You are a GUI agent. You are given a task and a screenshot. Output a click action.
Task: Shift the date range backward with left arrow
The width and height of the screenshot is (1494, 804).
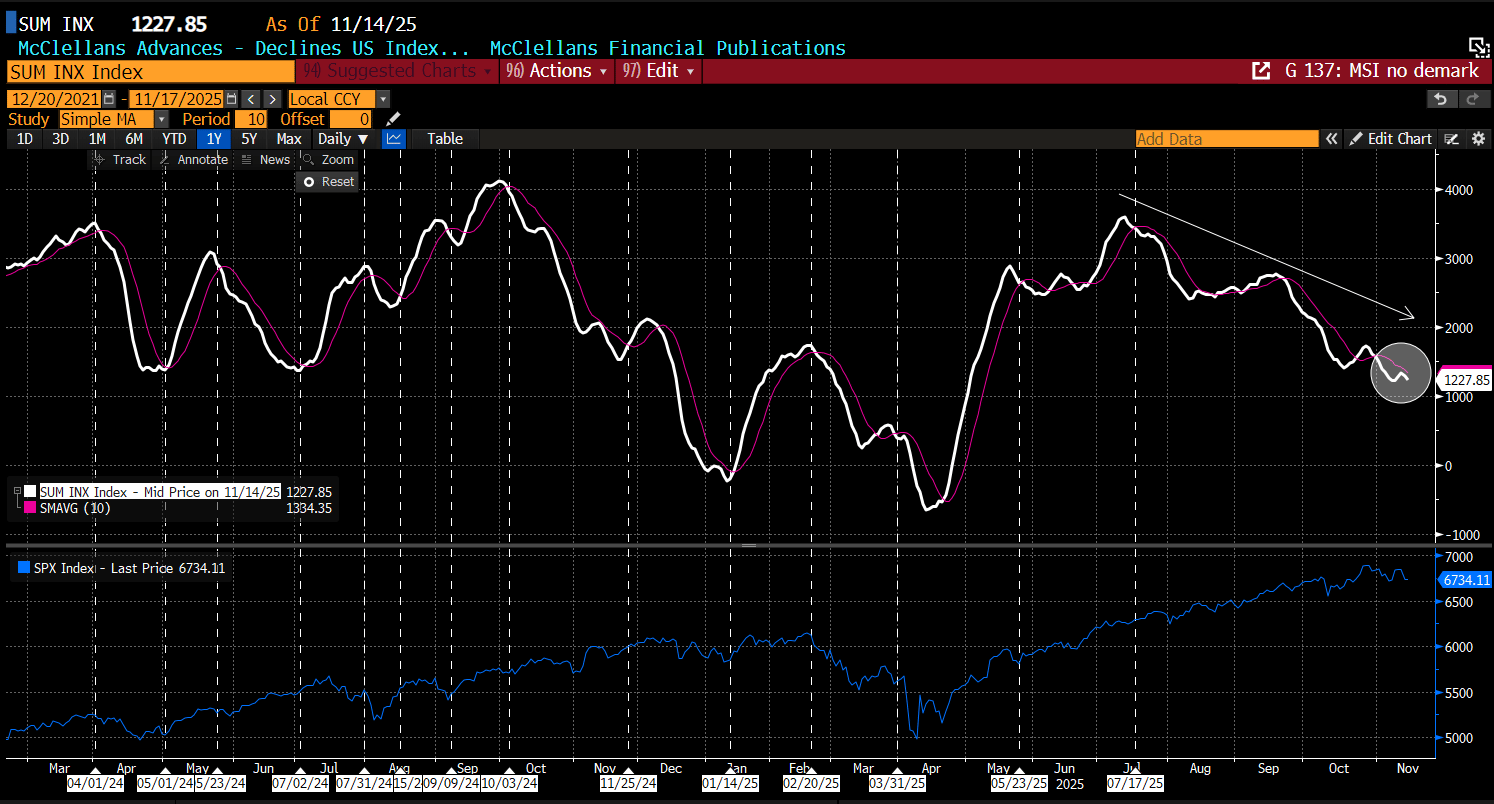pos(251,99)
